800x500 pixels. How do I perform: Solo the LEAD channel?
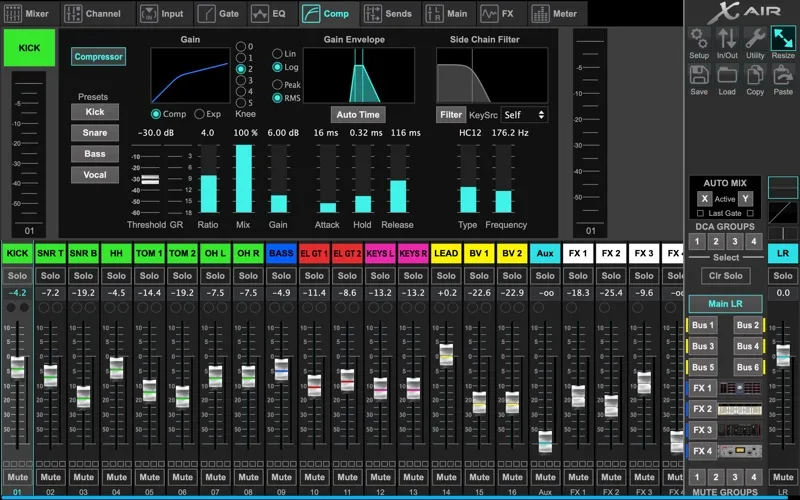446,276
